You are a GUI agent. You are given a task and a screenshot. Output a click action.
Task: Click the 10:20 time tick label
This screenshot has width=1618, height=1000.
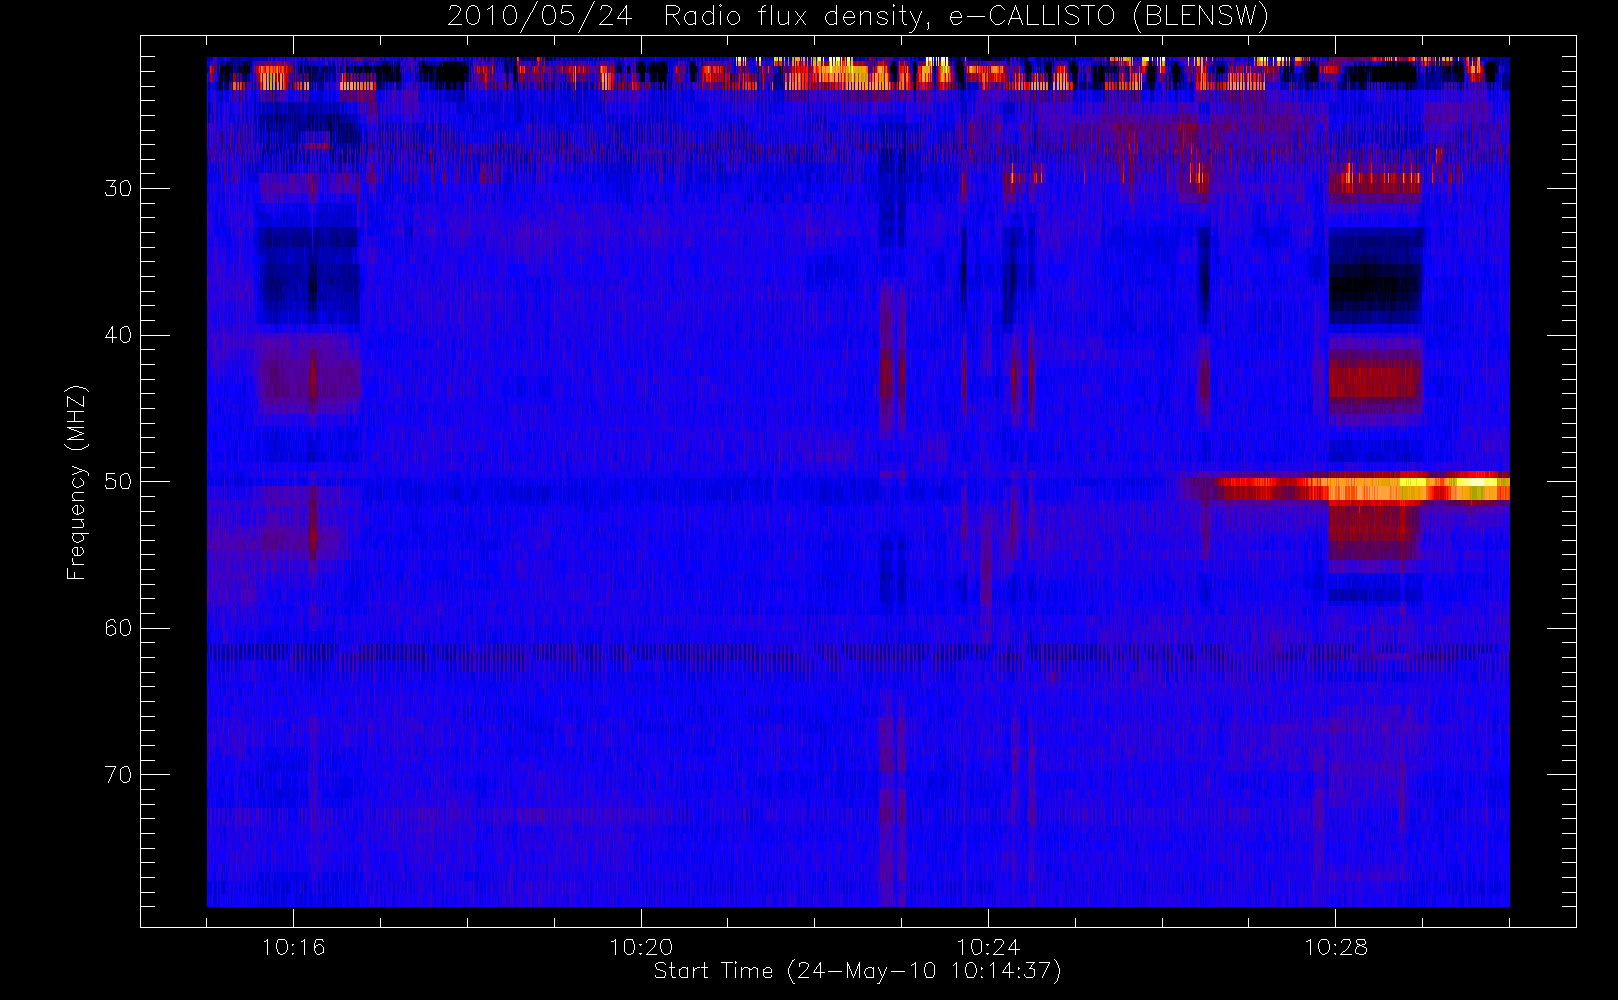[641, 947]
